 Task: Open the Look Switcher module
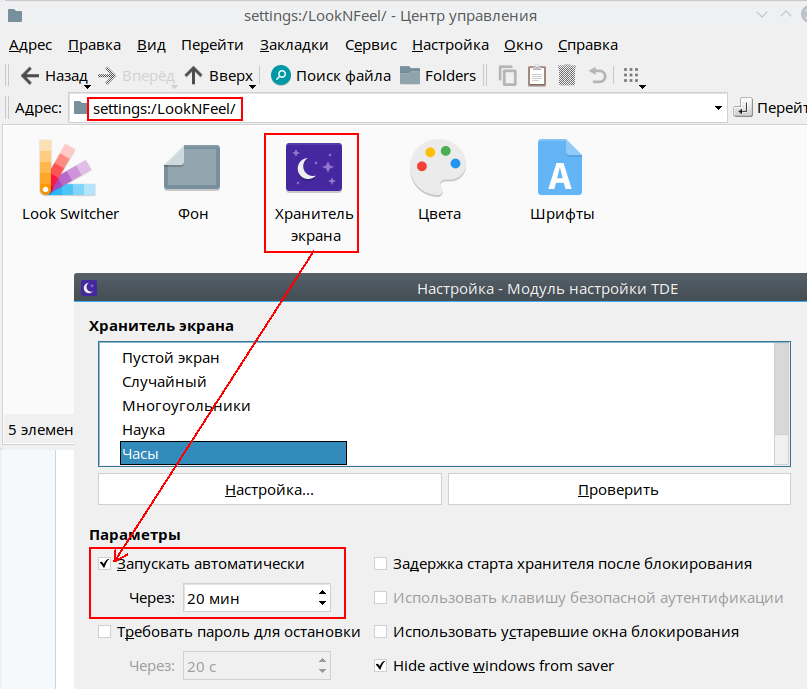69,168
